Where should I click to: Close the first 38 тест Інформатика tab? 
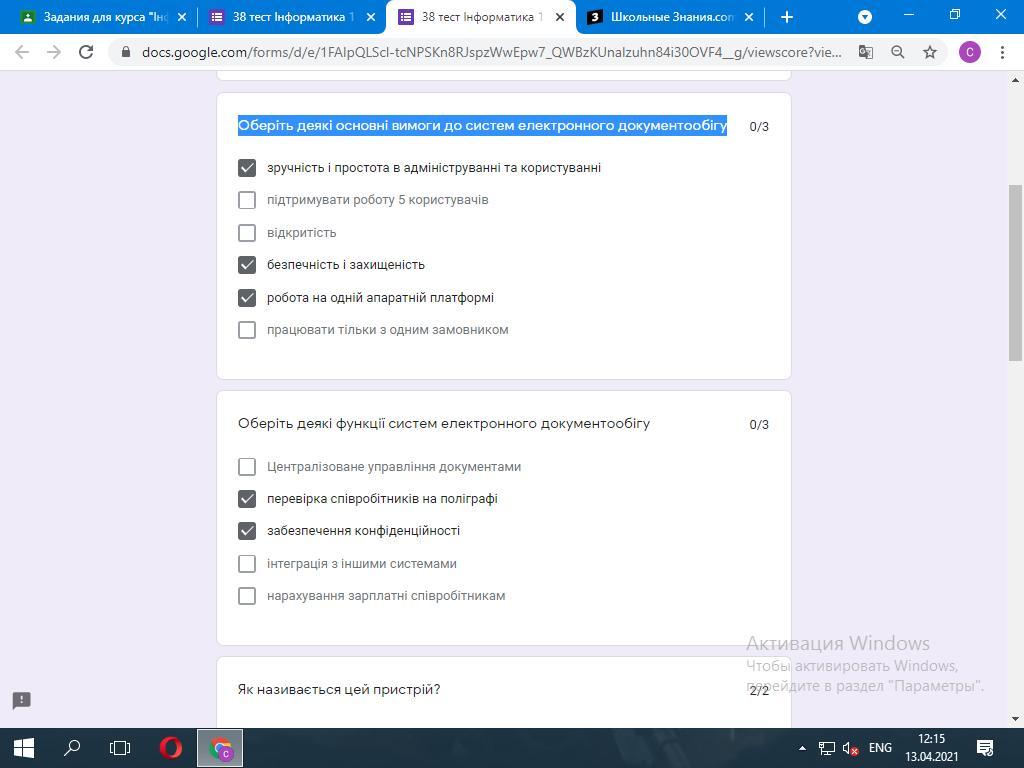click(x=371, y=18)
